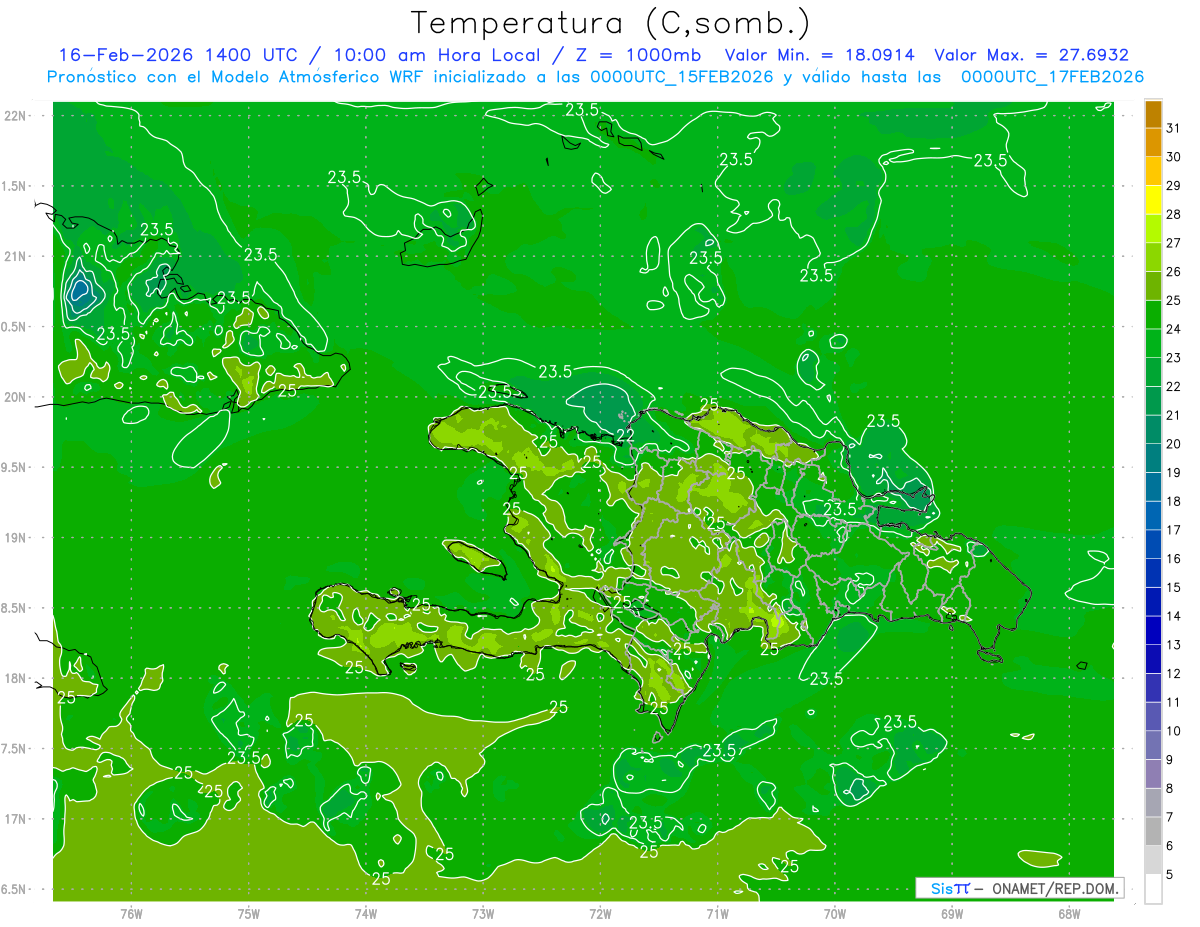Click the longitude axis label 76W

(131, 914)
